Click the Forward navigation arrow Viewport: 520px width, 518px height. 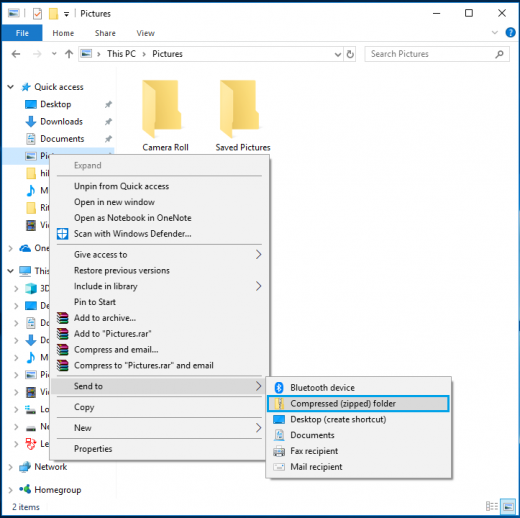(x=37, y=54)
